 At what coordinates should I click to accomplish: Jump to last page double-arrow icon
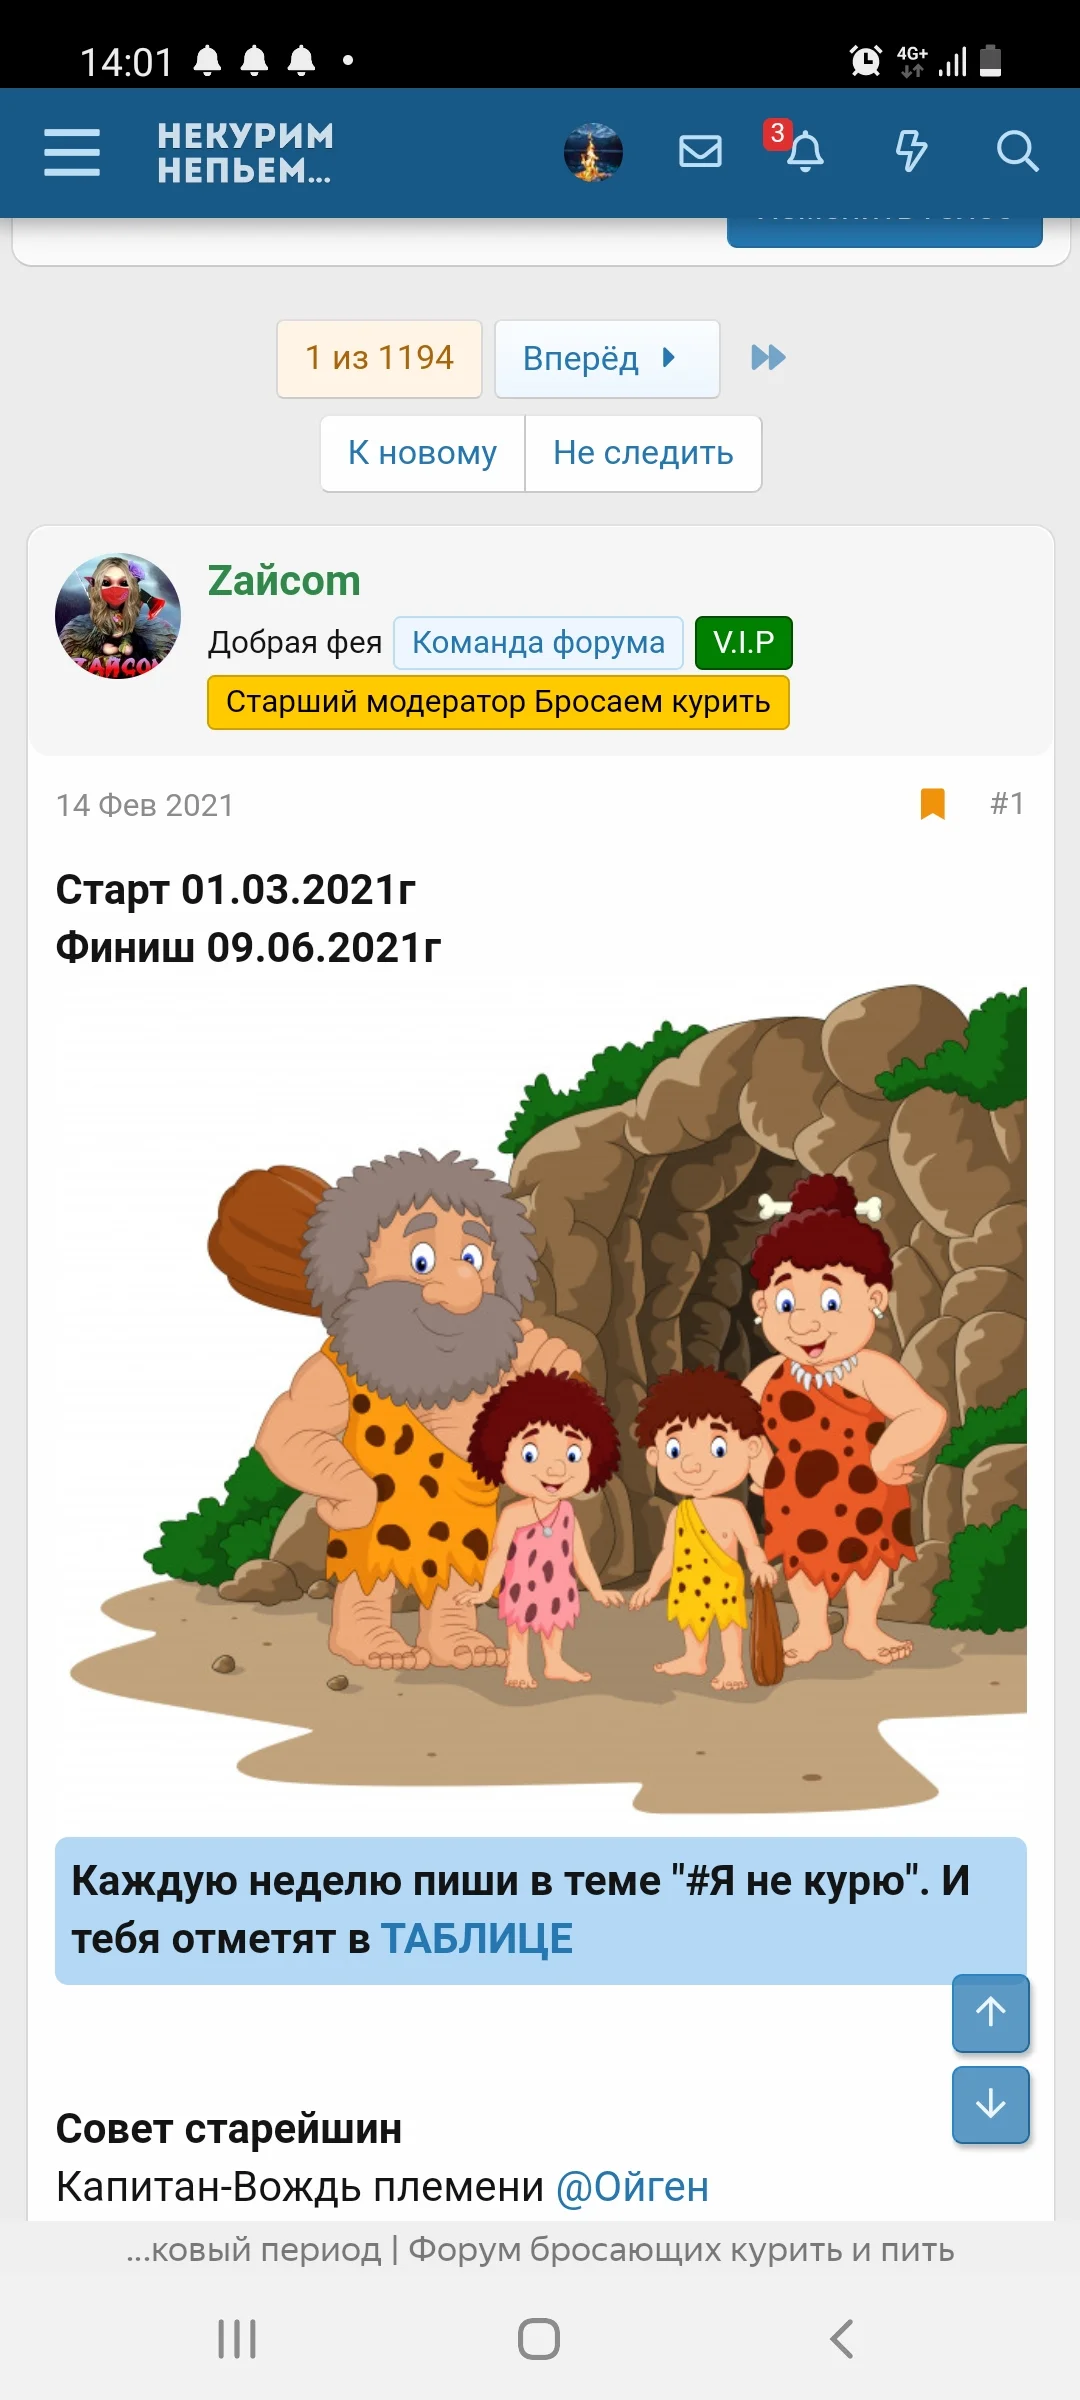pos(768,357)
